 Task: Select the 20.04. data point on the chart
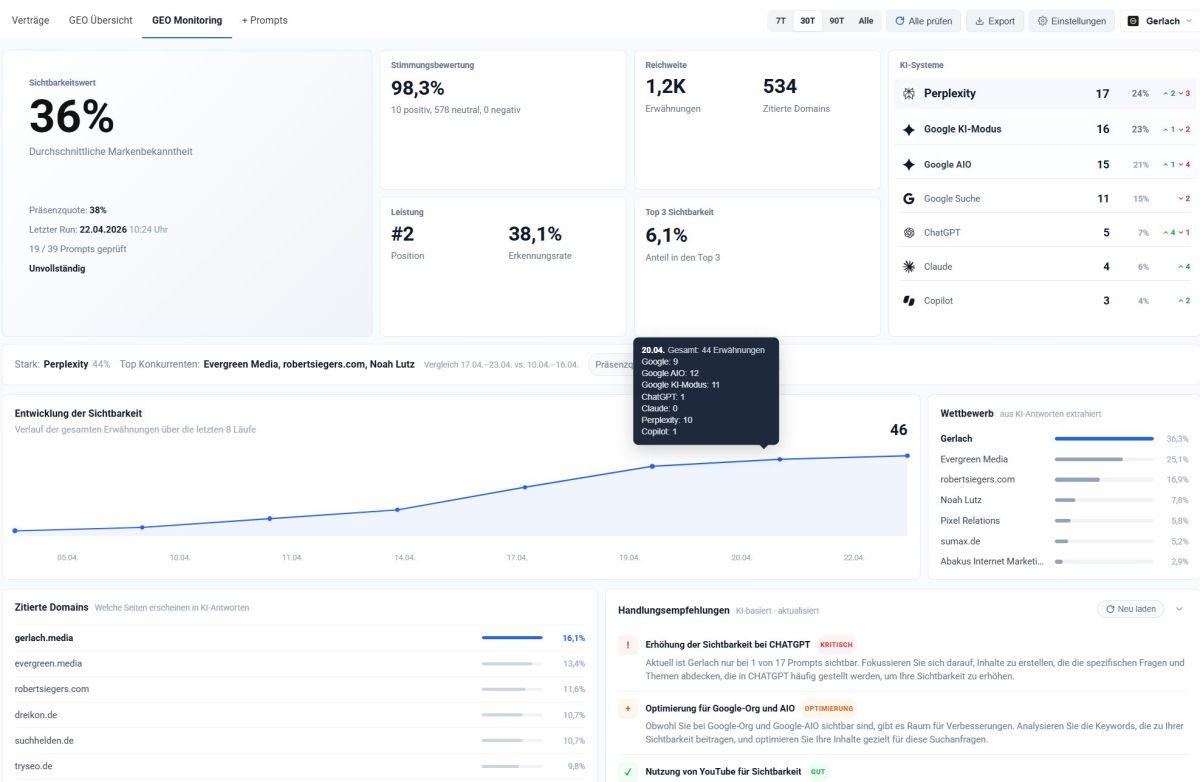click(779, 457)
